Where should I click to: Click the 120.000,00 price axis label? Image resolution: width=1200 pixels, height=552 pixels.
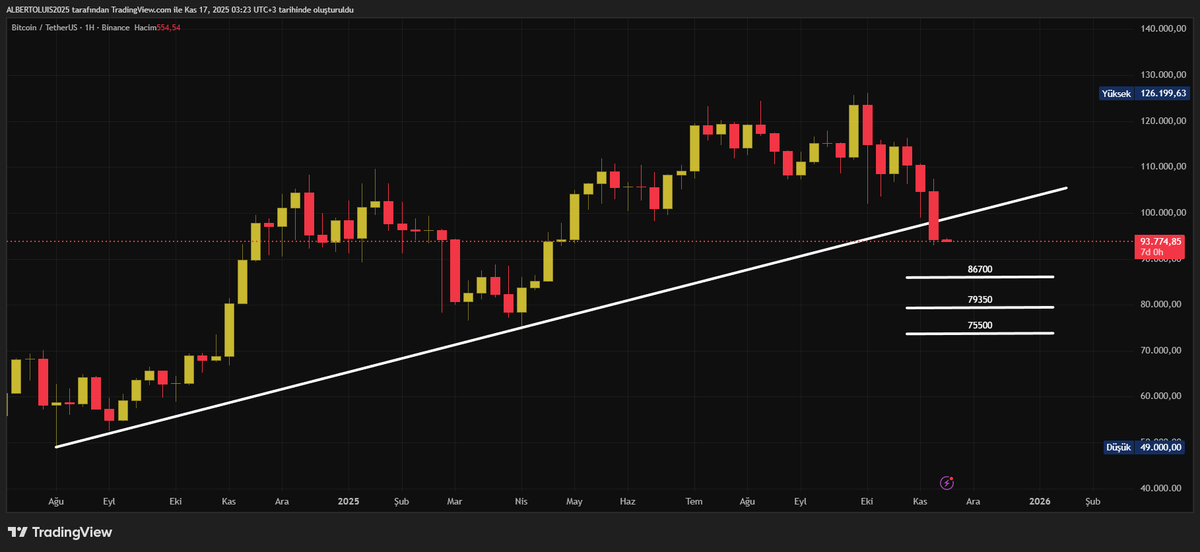pos(1162,121)
